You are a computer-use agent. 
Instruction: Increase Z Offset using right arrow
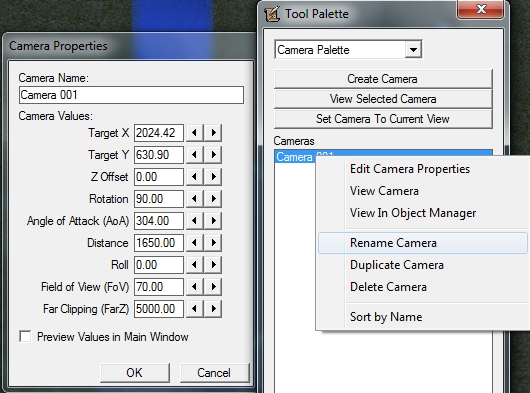click(x=213, y=176)
